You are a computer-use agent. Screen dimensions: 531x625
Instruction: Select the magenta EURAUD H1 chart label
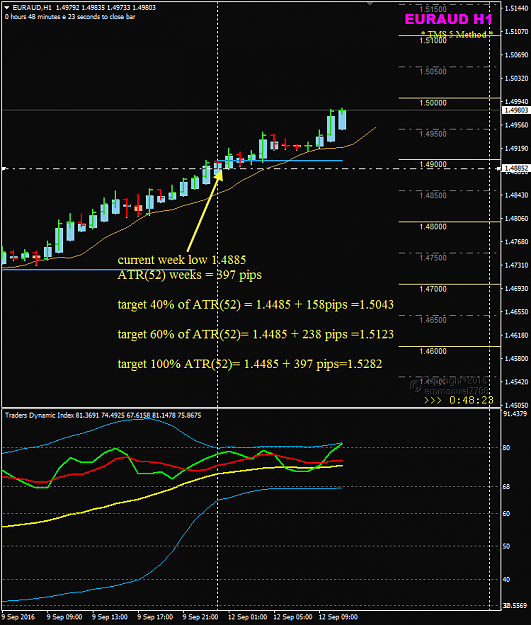(448, 19)
